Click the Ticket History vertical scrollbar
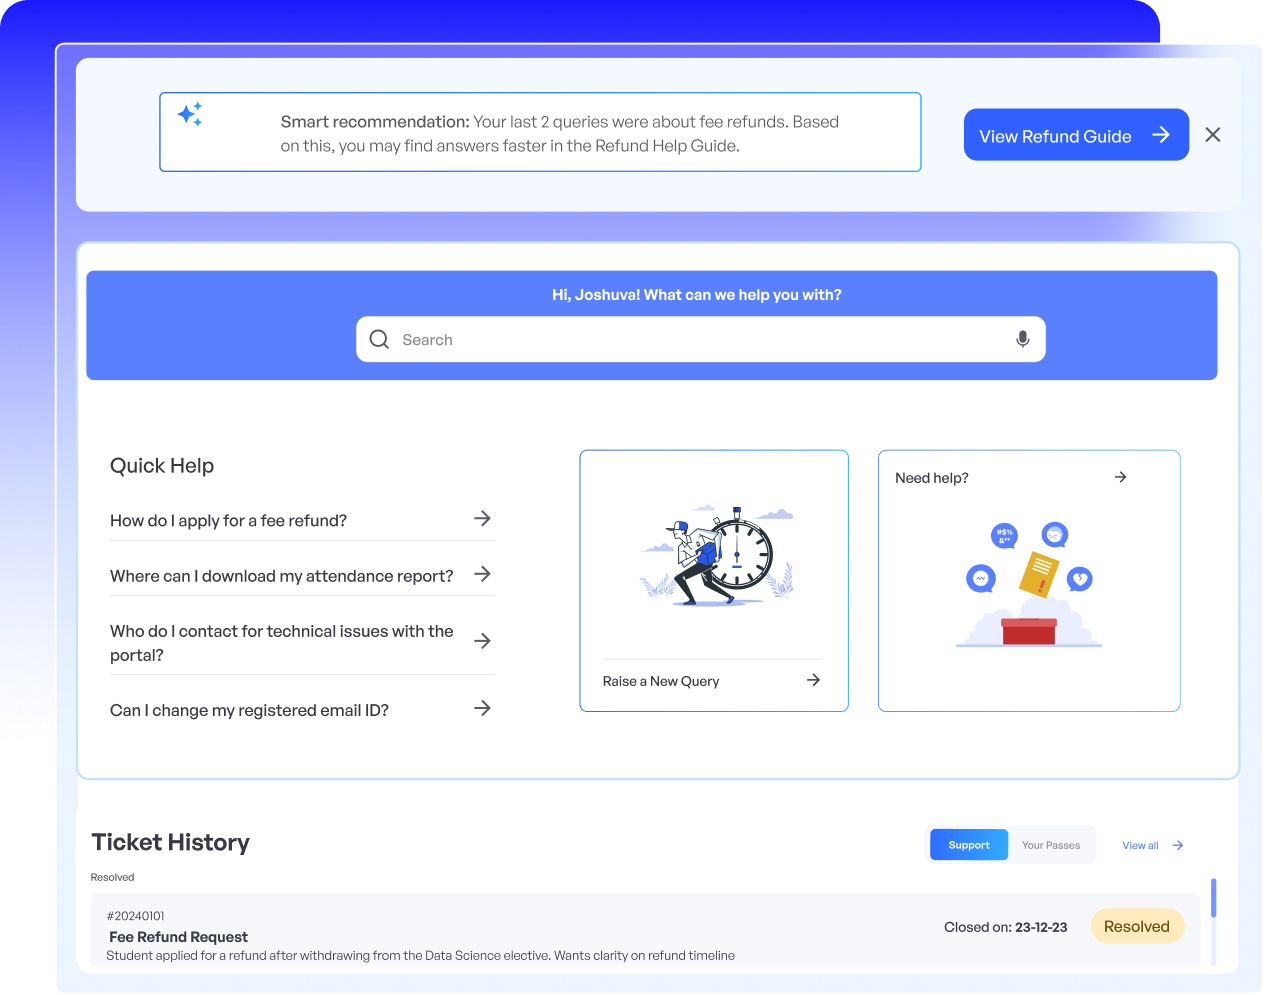The height and width of the screenshot is (995, 1274). 1213,898
